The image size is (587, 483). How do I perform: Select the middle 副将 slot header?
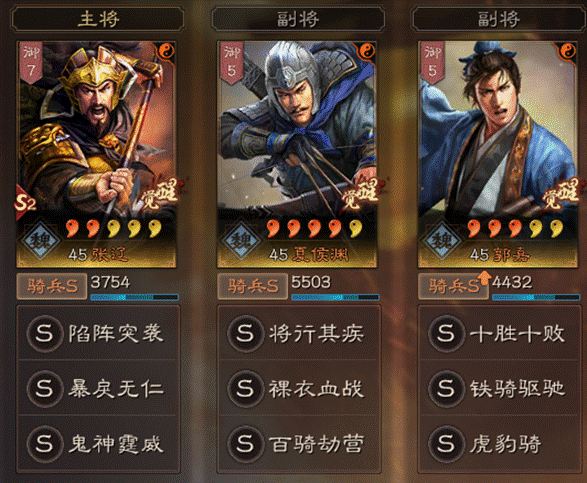click(x=298, y=19)
